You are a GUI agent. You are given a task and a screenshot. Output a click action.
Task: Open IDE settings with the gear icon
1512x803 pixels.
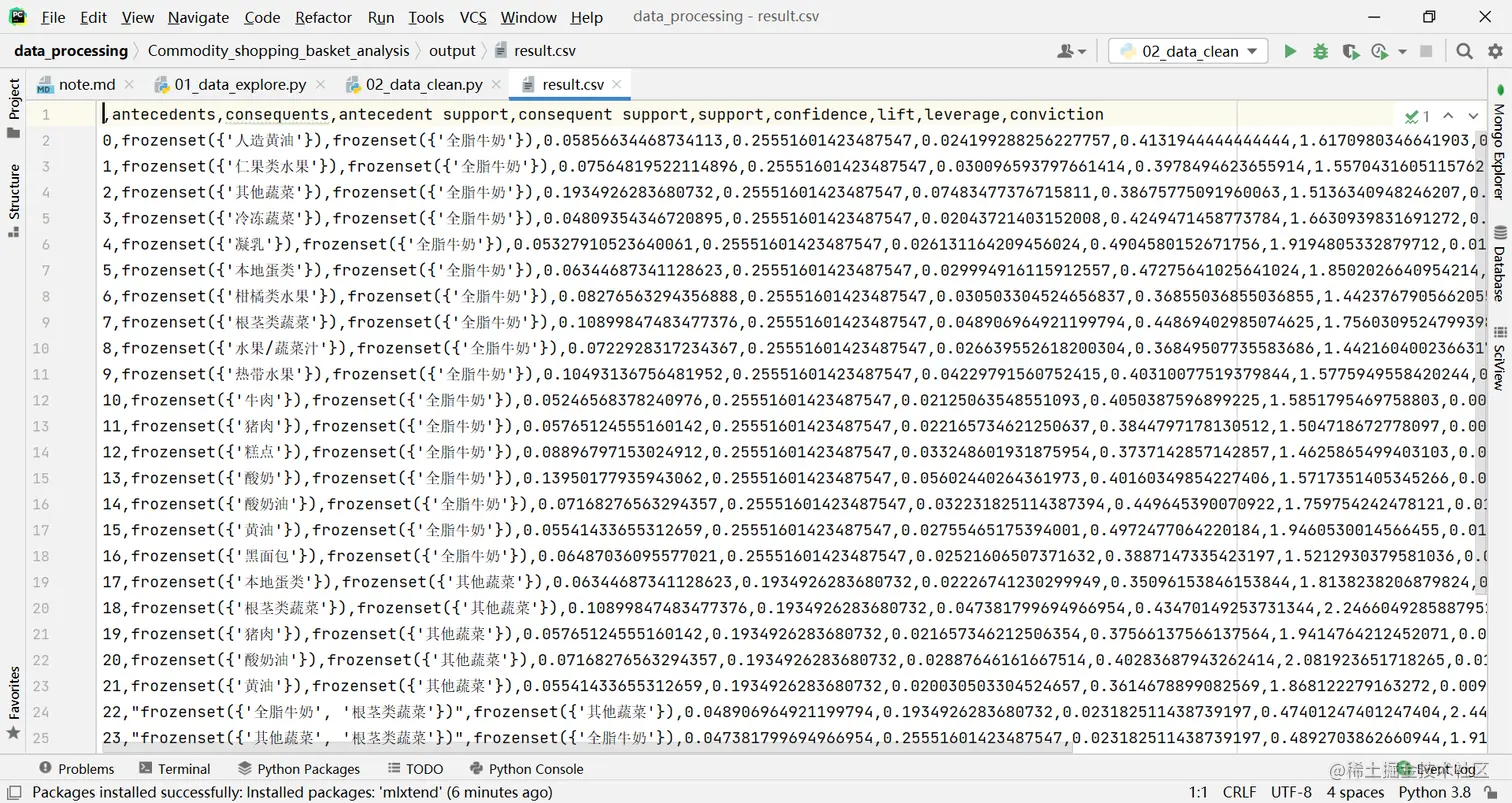[x=1494, y=51]
